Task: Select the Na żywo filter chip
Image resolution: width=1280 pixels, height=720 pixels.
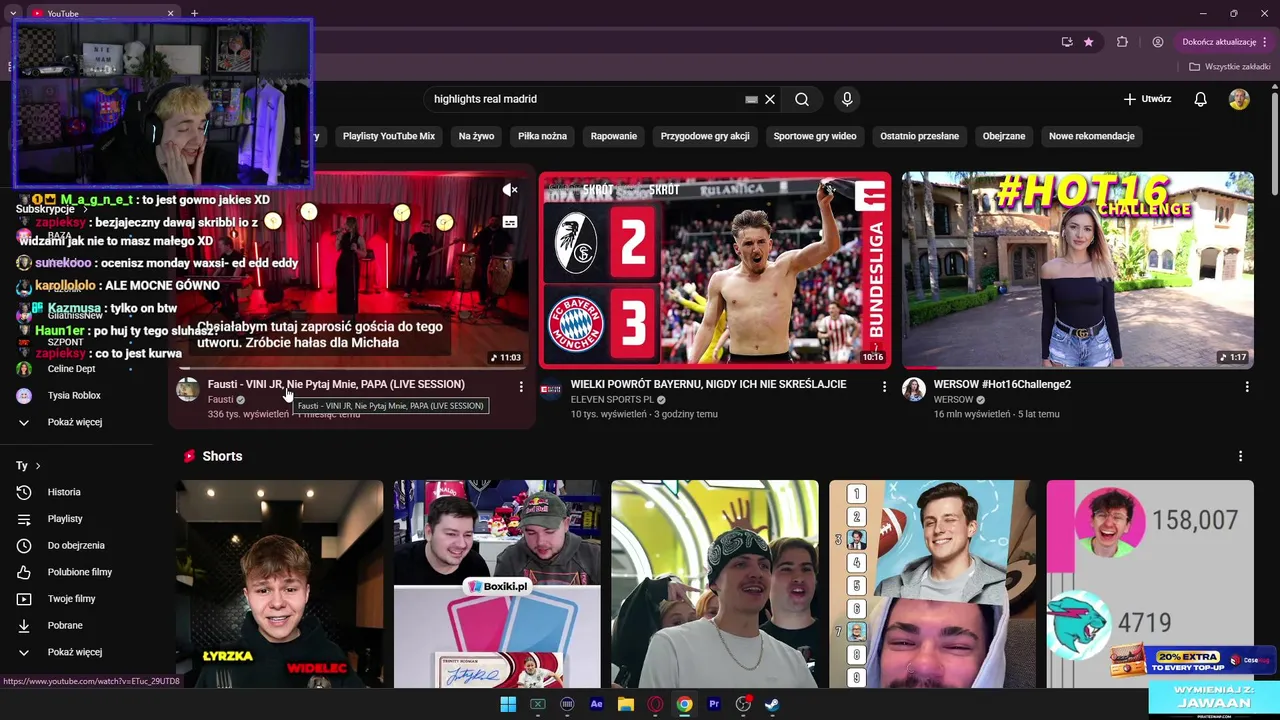Action: pos(476,136)
